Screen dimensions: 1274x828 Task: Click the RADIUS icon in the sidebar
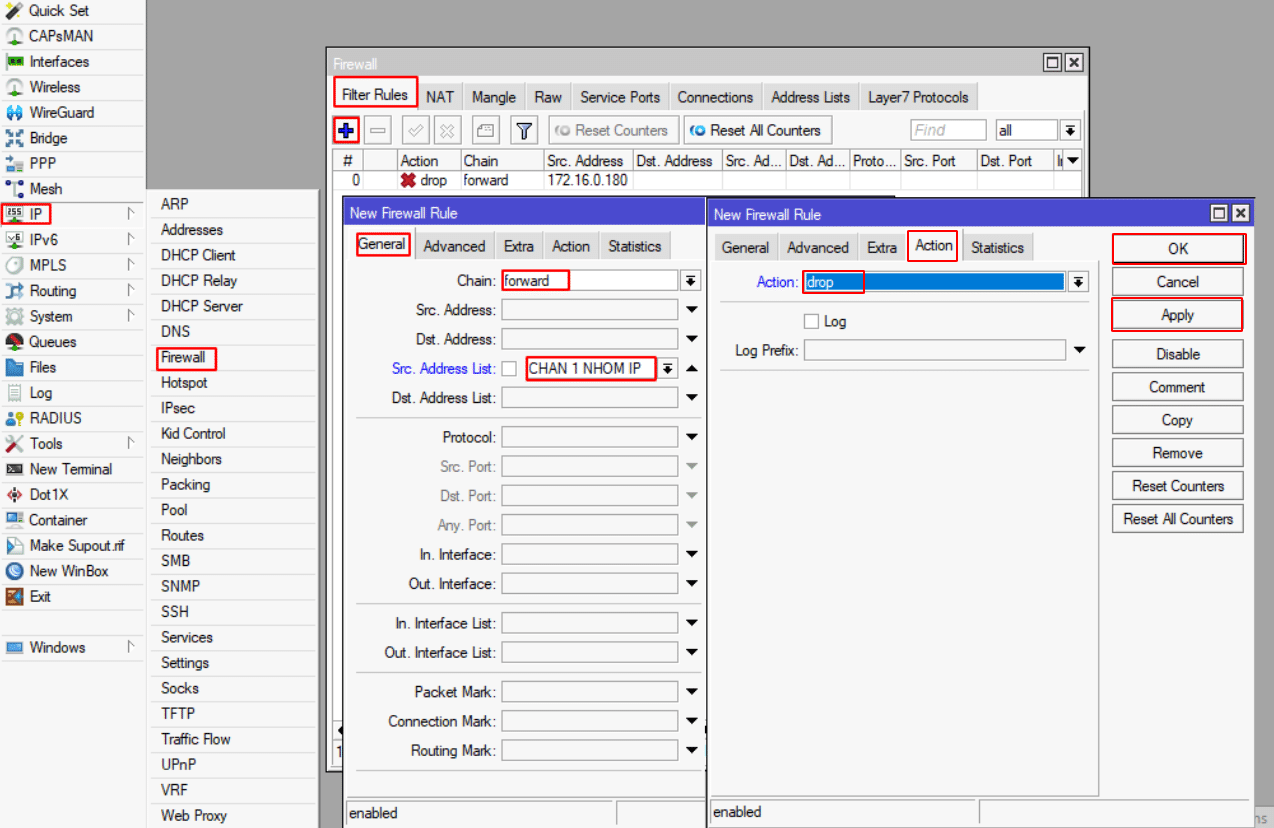tap(14, 418)
